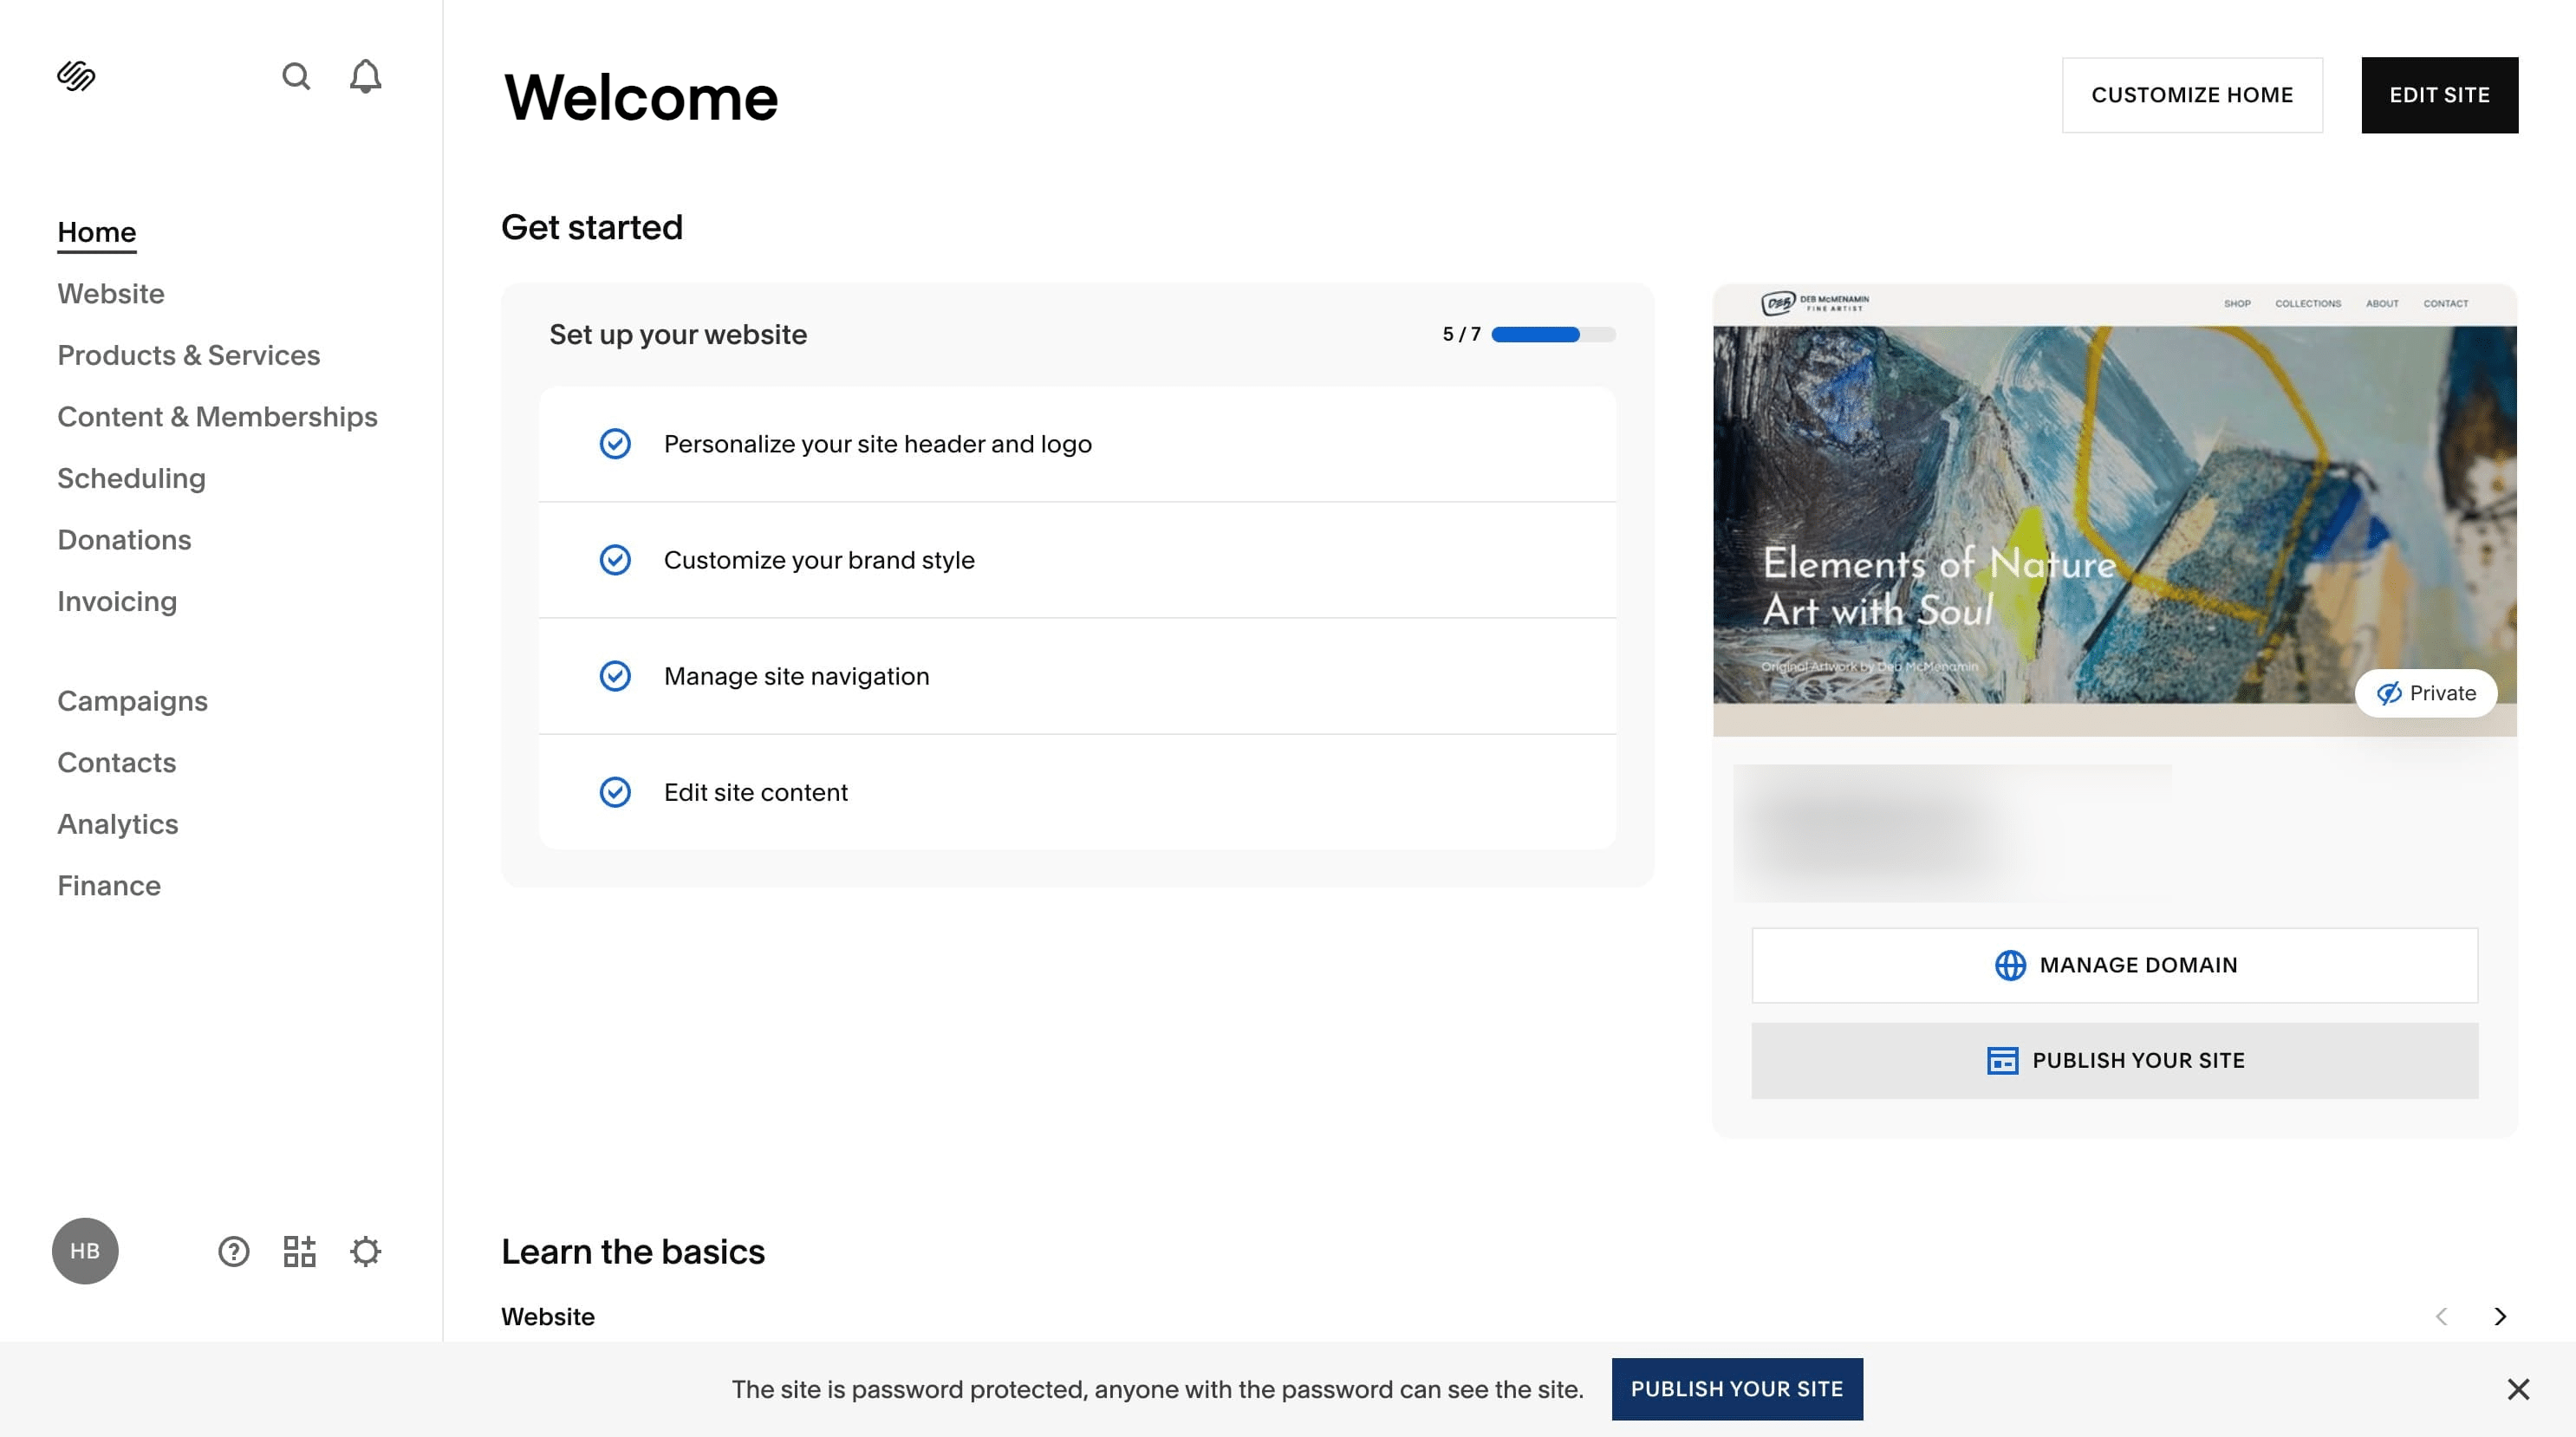Open Scheduling in the sidebar
The image size is (2576, 1437).
(132, 478)
